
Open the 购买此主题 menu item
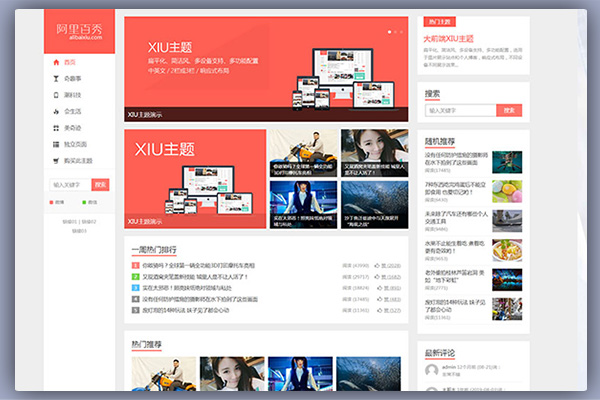coord(79,161)
